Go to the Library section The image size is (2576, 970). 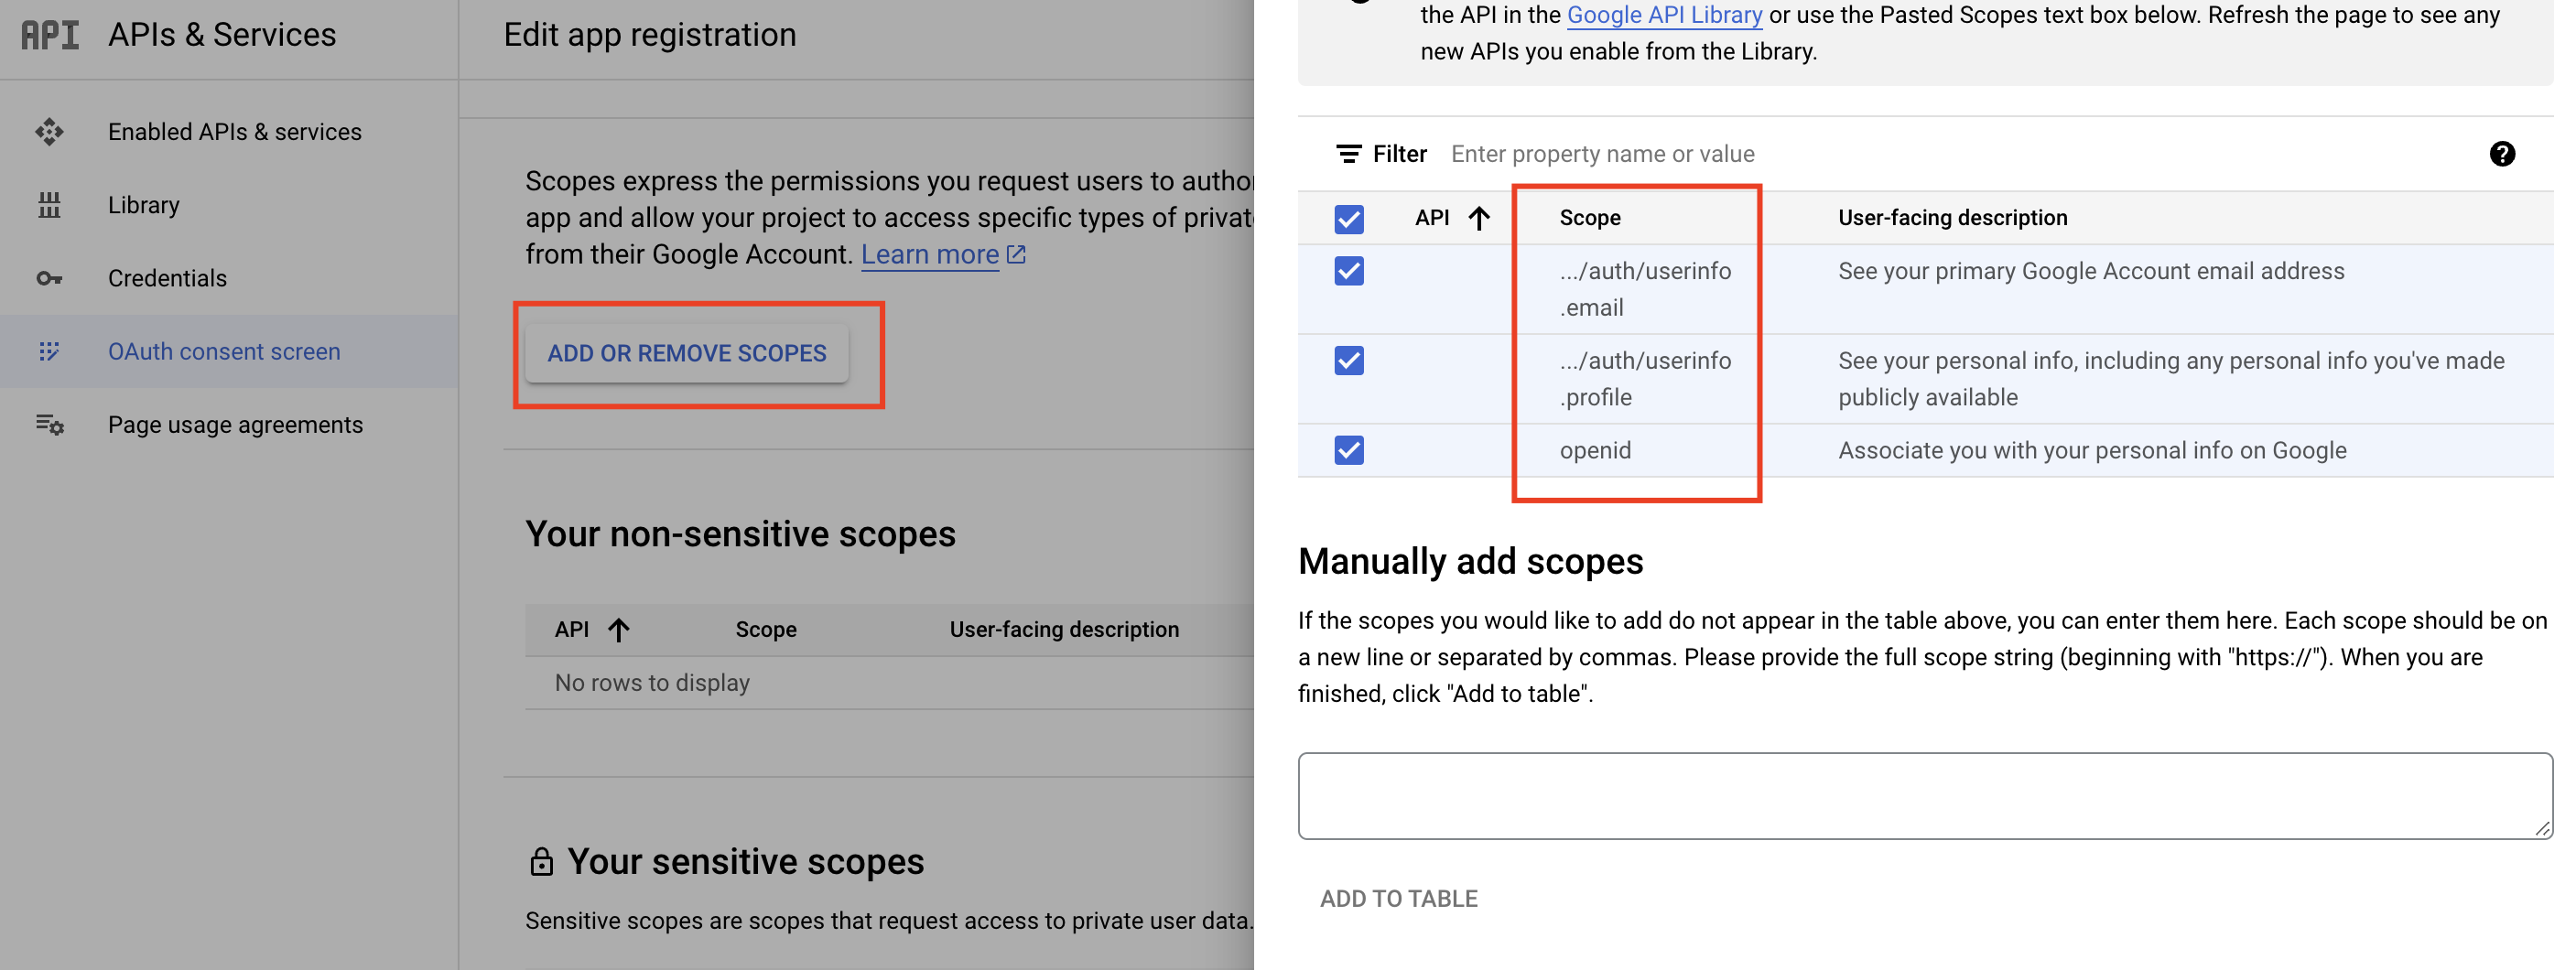coord(144,205)
